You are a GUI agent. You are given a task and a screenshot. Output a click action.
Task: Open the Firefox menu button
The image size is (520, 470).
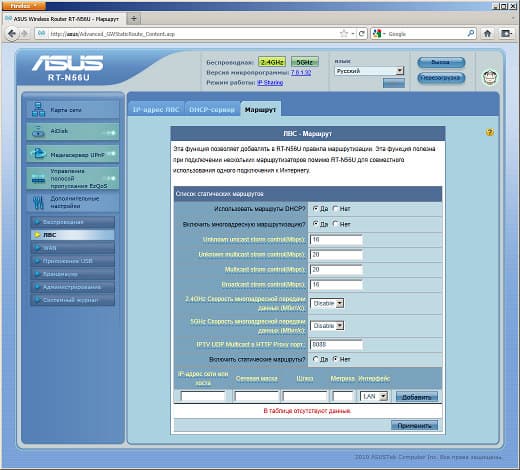pos(24,6)
